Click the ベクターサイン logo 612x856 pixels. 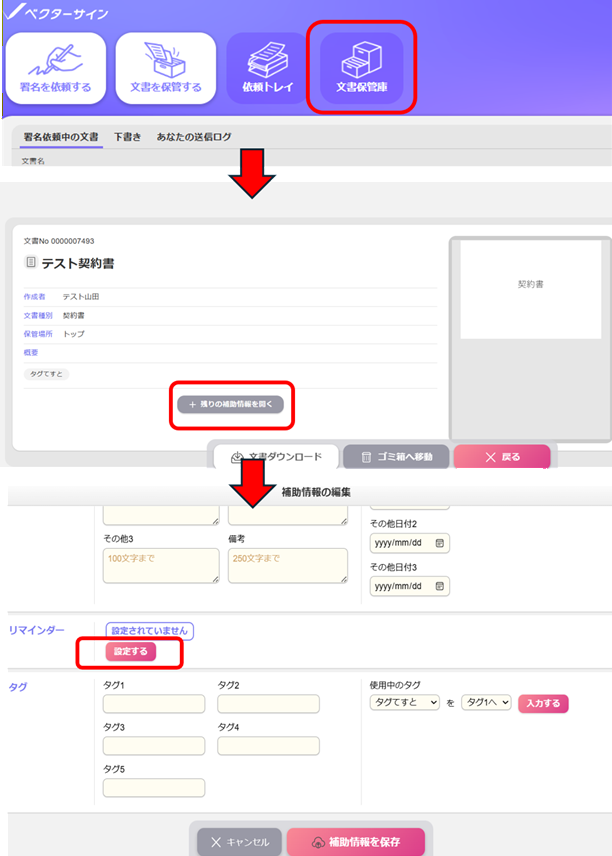pos(56,13)
